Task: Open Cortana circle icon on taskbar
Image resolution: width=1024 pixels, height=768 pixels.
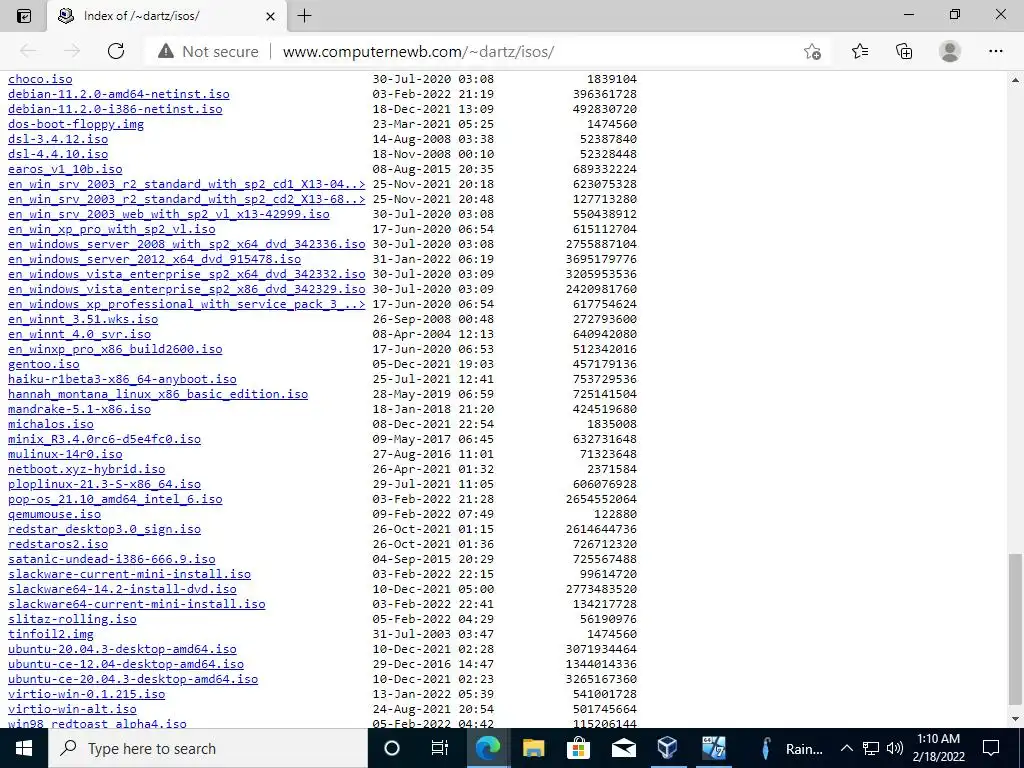Action: (392, 748)
